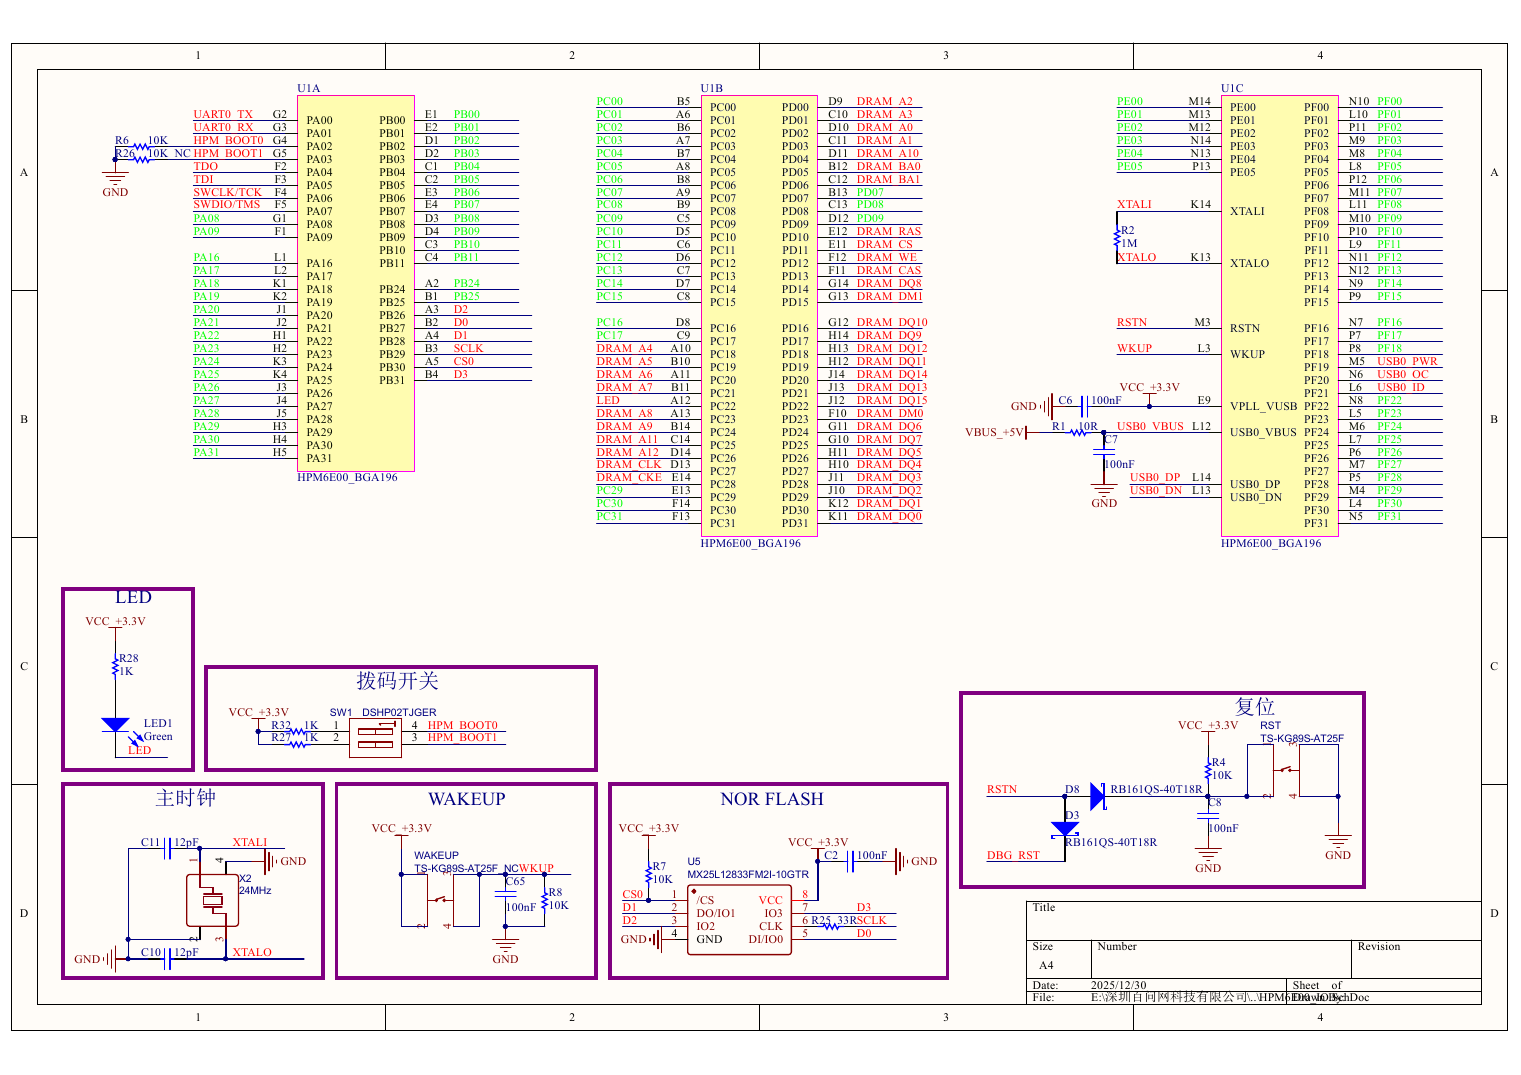Select the R2 1M resistor symbol
Image resolution: width=1521 pixels, height=1075 pixels.
point(1117,237)
